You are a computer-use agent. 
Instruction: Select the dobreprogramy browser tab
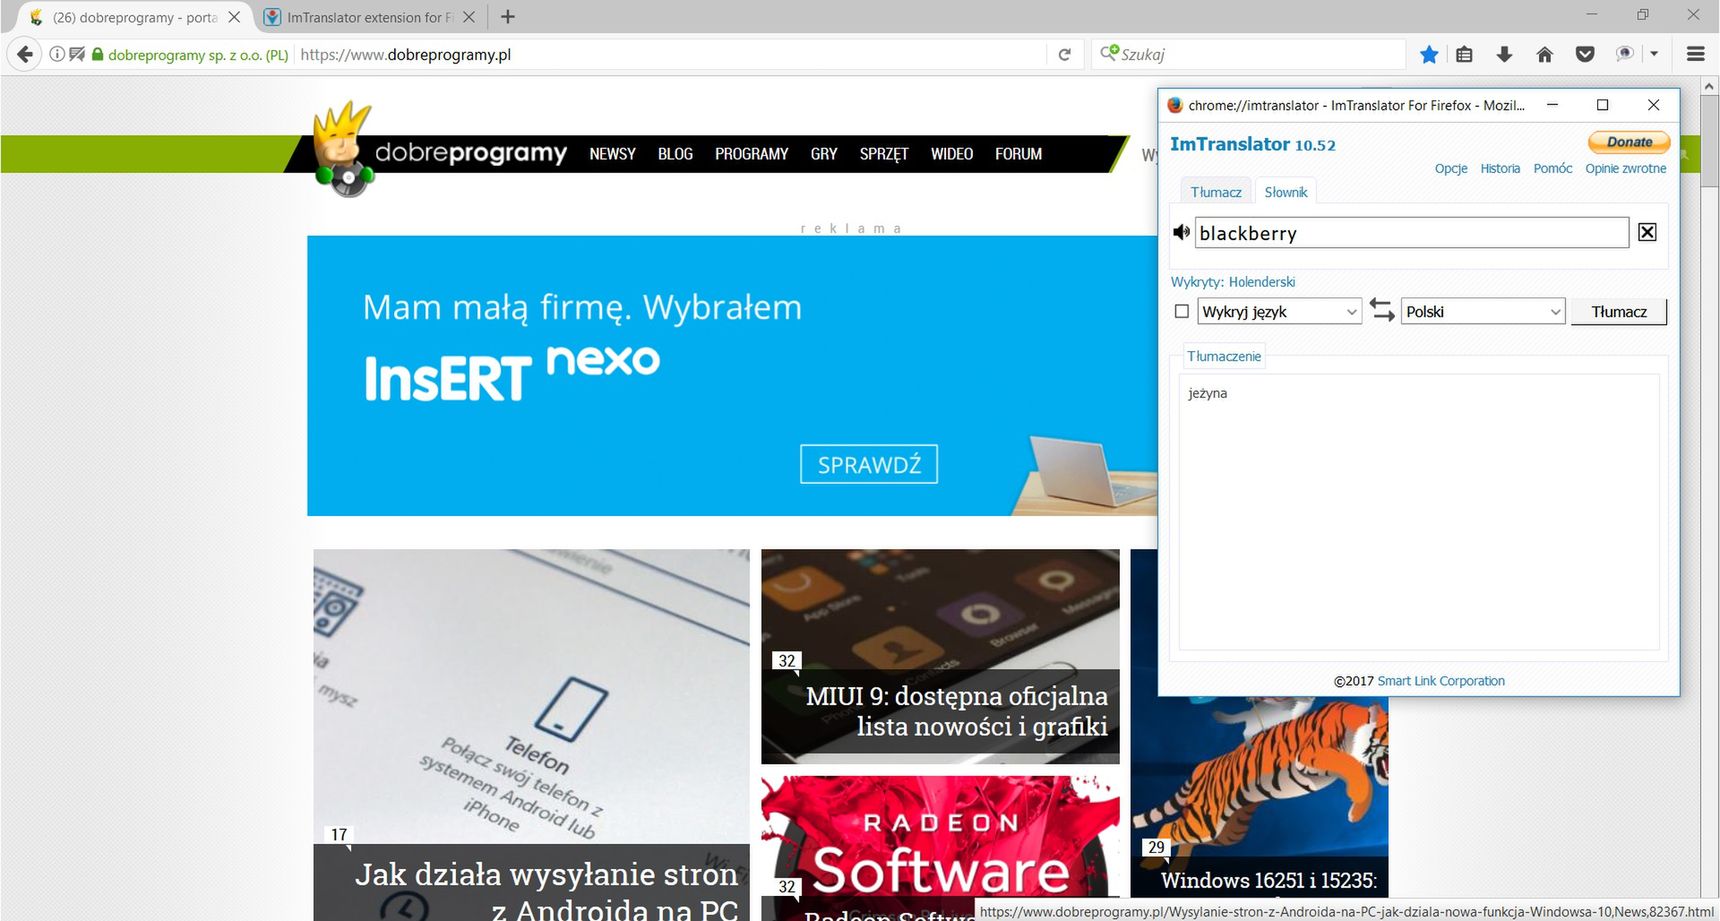pos(133,17)
